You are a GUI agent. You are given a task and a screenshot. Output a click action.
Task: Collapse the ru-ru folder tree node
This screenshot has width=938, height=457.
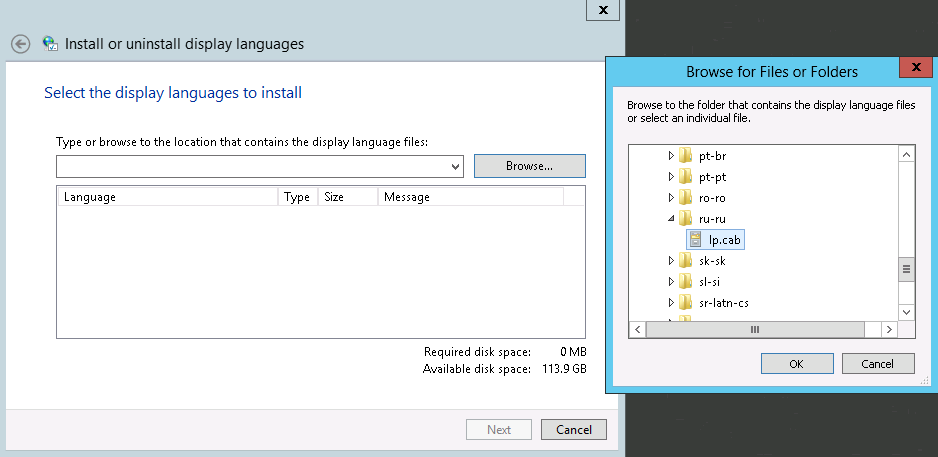tap(671, 218)
